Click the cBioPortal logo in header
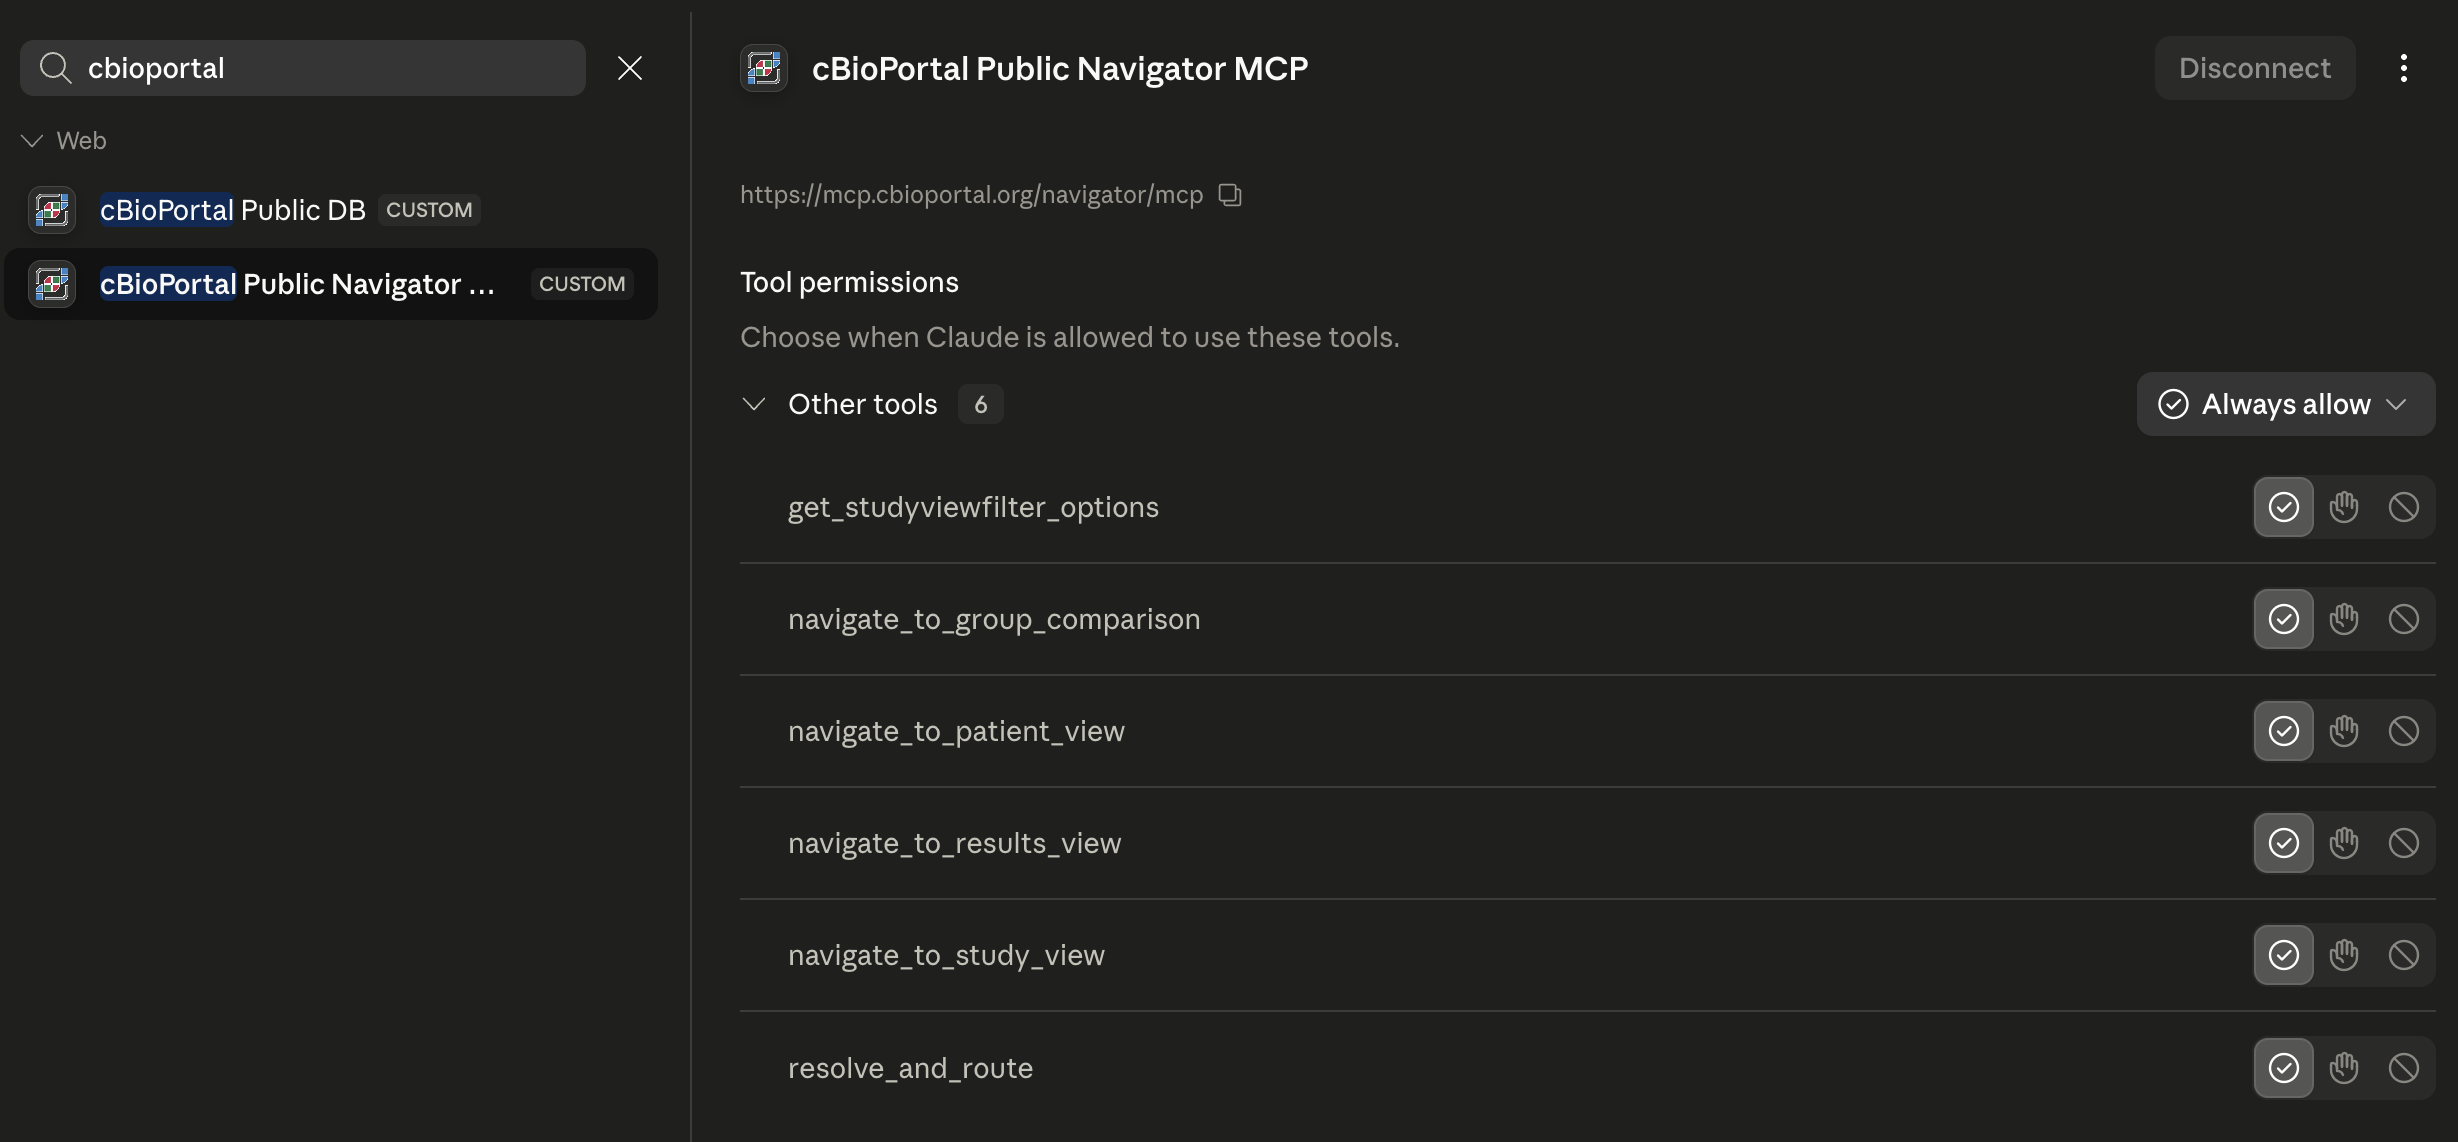The height and width of the screenshot is (1142, 2458). tap(764, 68)
